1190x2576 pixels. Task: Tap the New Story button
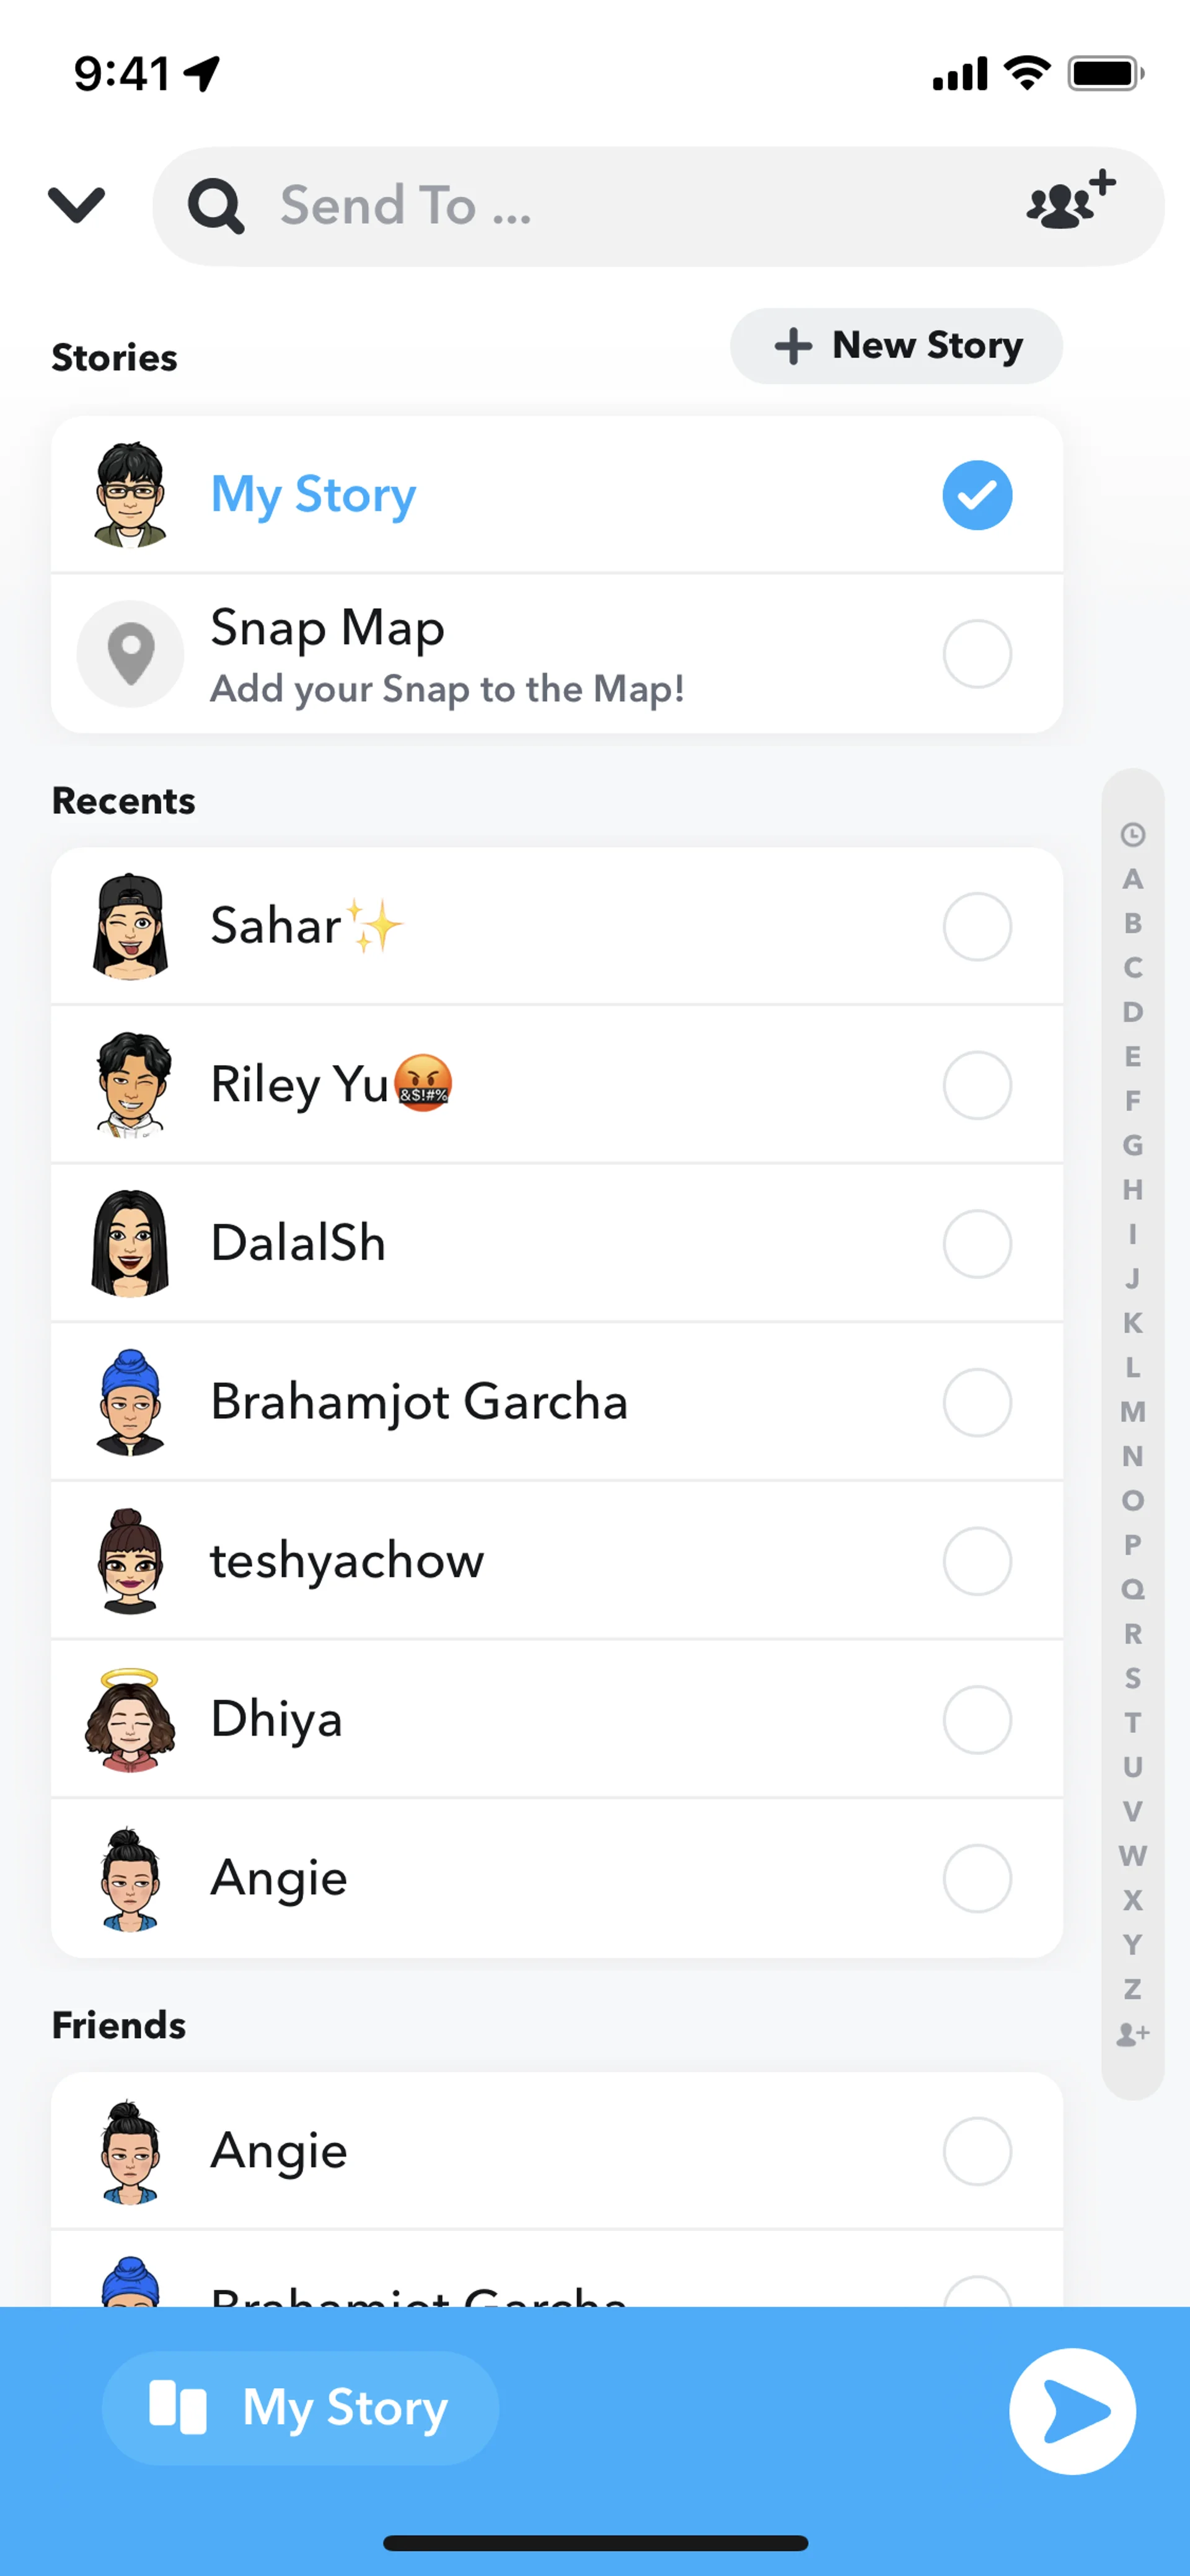pos(896,346)
